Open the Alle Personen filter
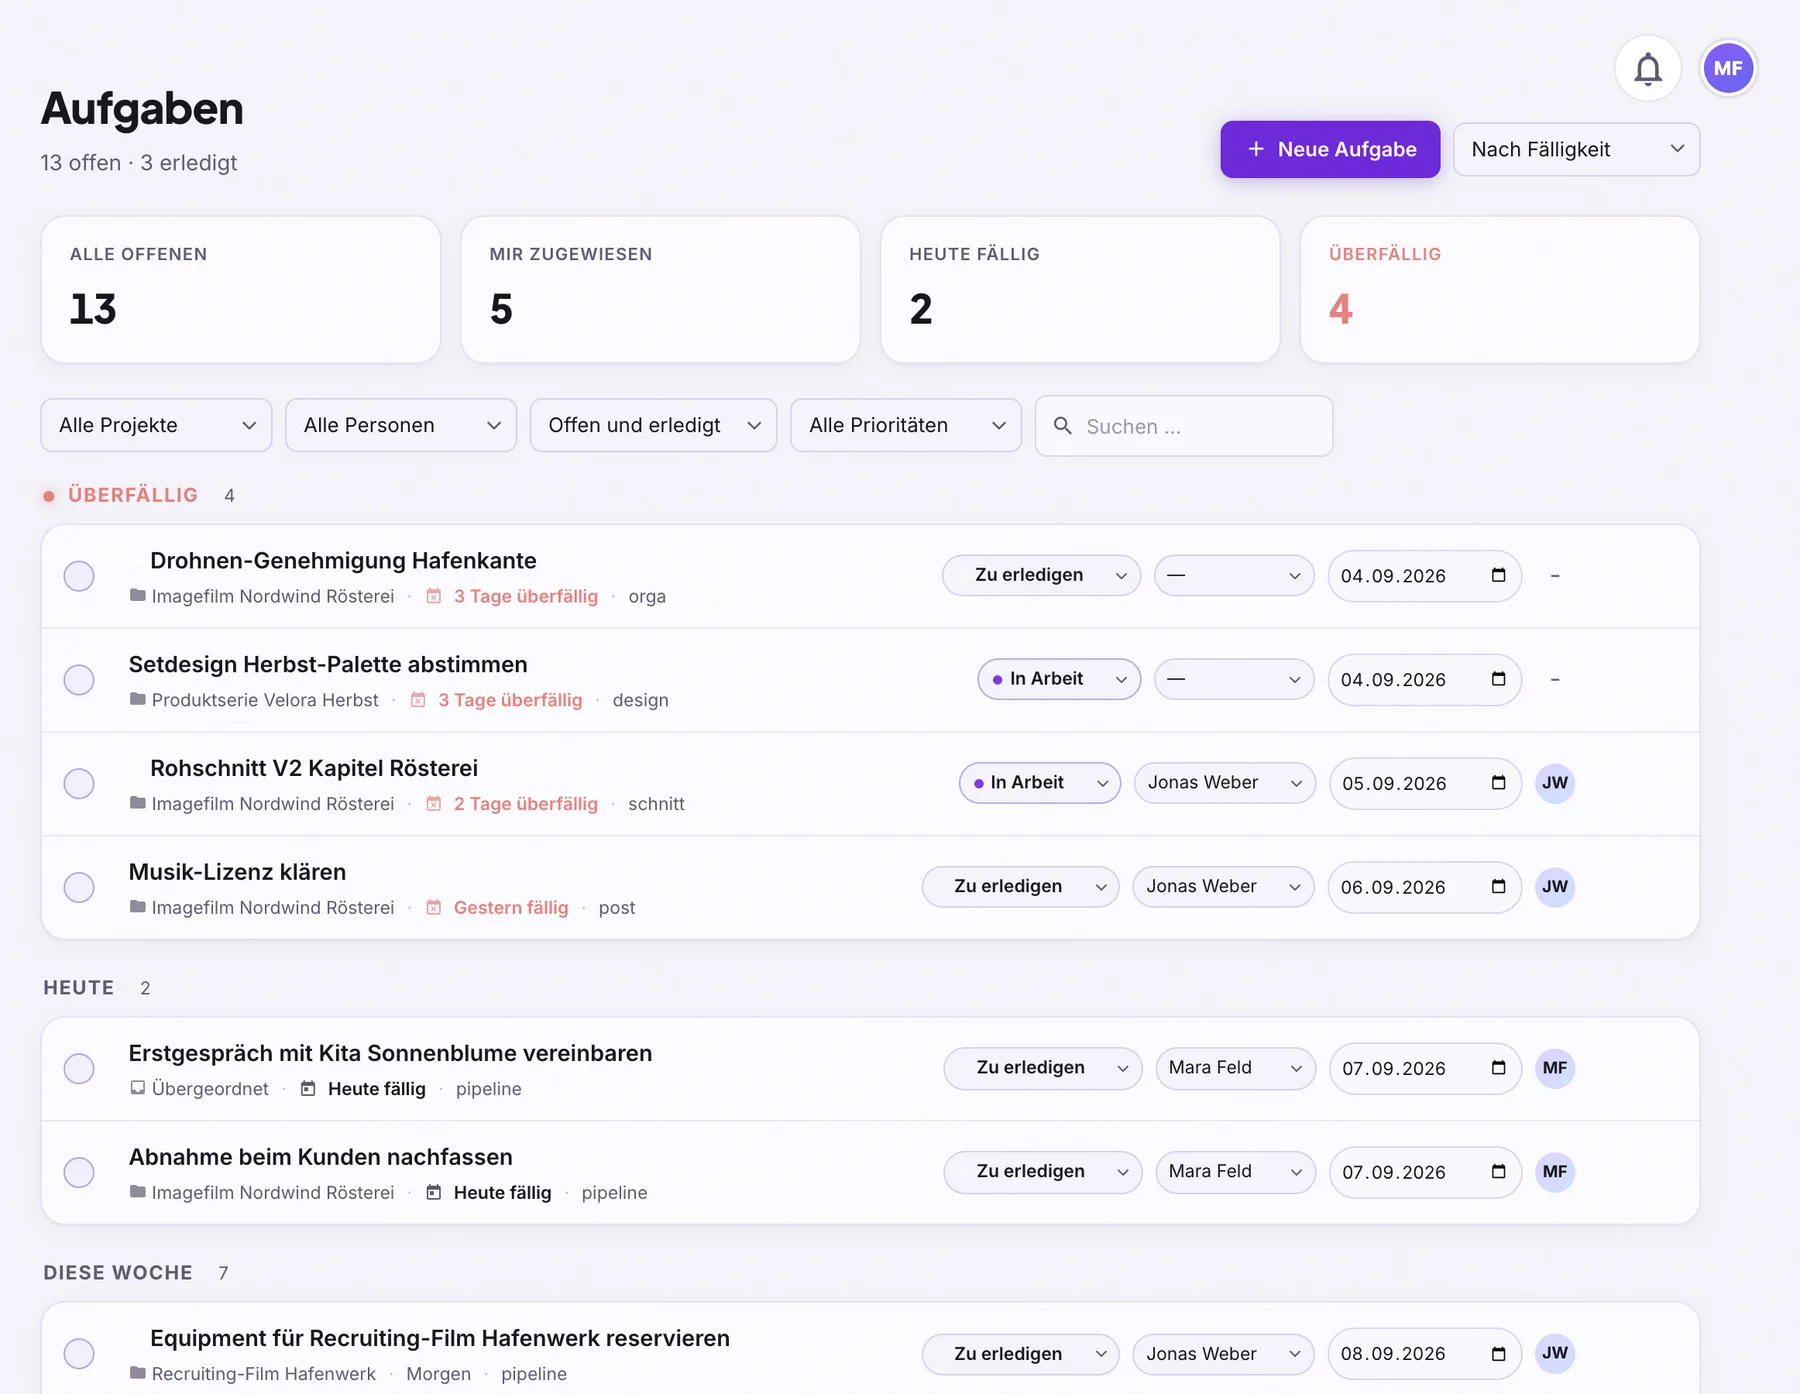Image resolution: width=1800 pixels, height=1394 pixels. pos(401,425)
